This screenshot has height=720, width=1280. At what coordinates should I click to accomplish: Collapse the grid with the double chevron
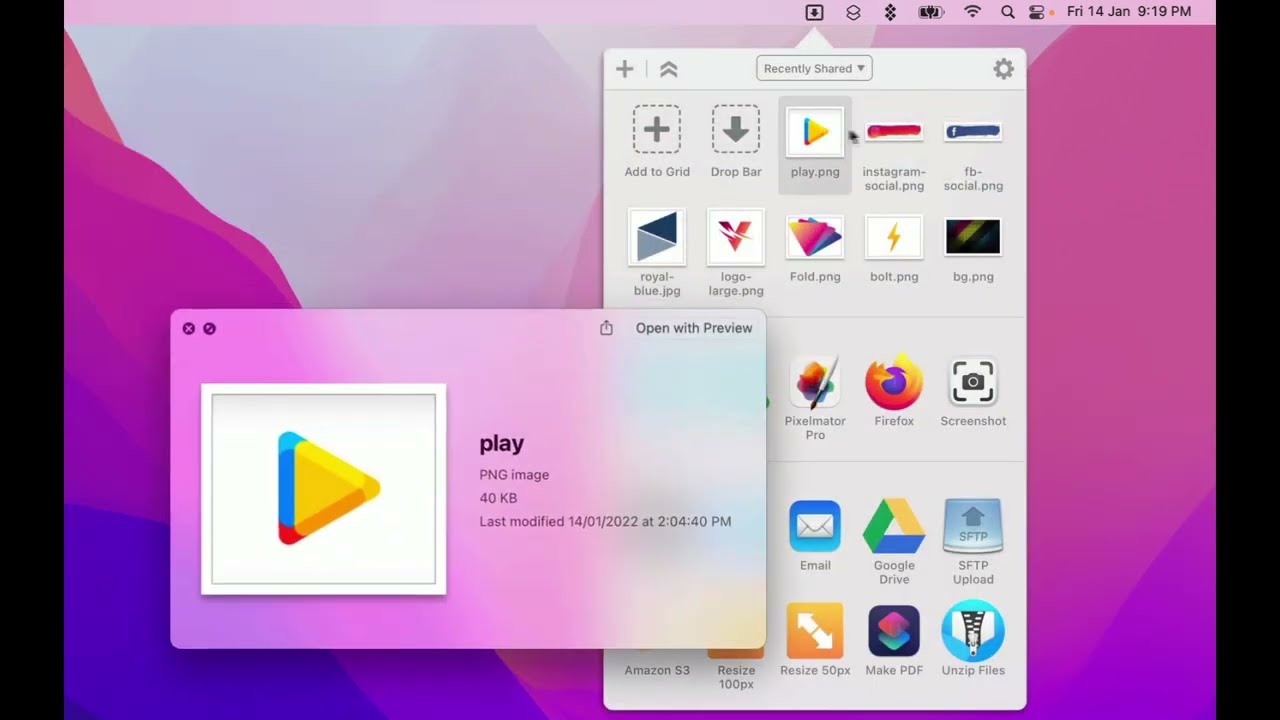point(669,68)
